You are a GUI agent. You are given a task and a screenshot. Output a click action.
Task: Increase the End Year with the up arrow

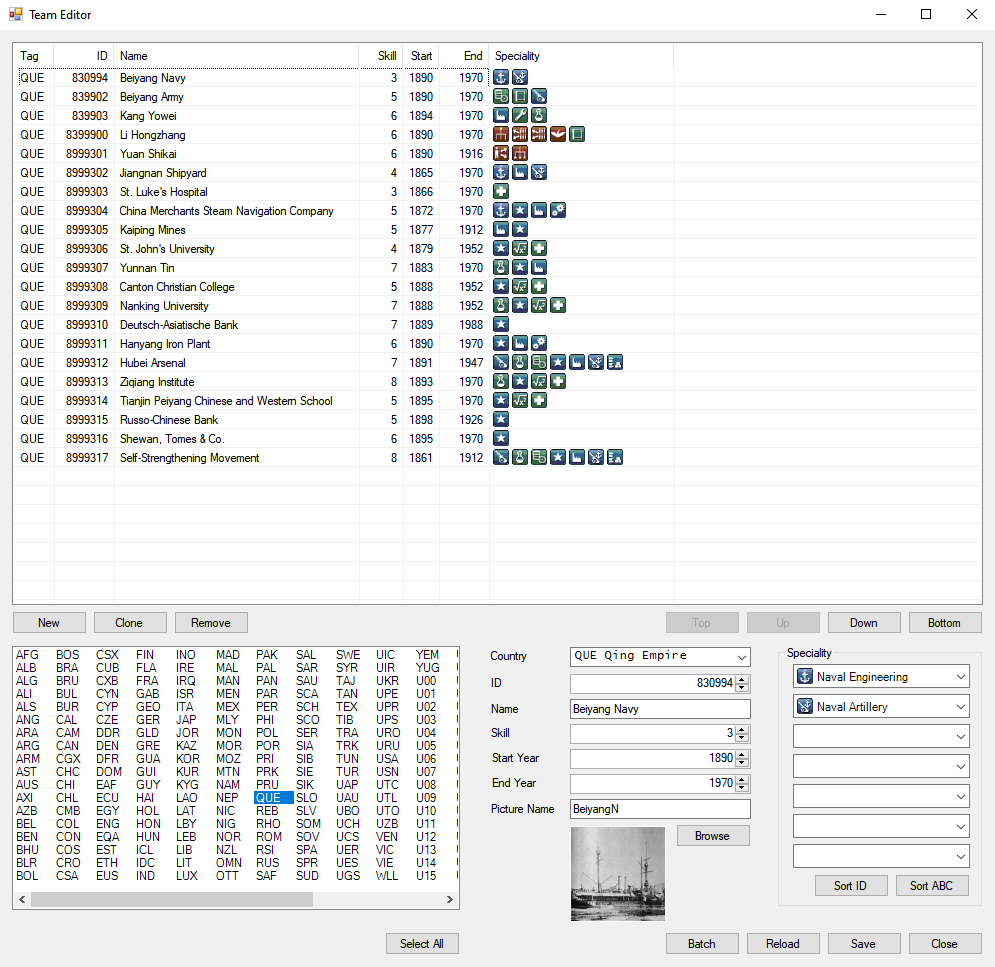742,779
